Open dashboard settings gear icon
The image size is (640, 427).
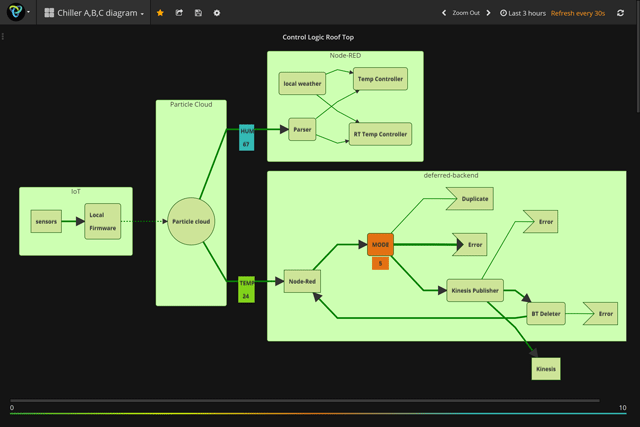click(217, 13)
